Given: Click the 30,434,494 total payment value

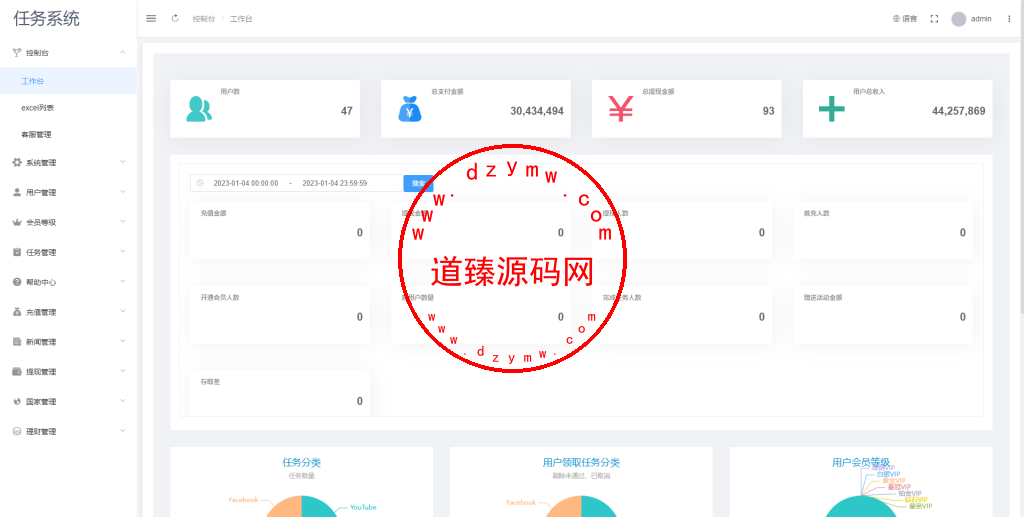Looking at the screenshot, I should tap(537, 111).
